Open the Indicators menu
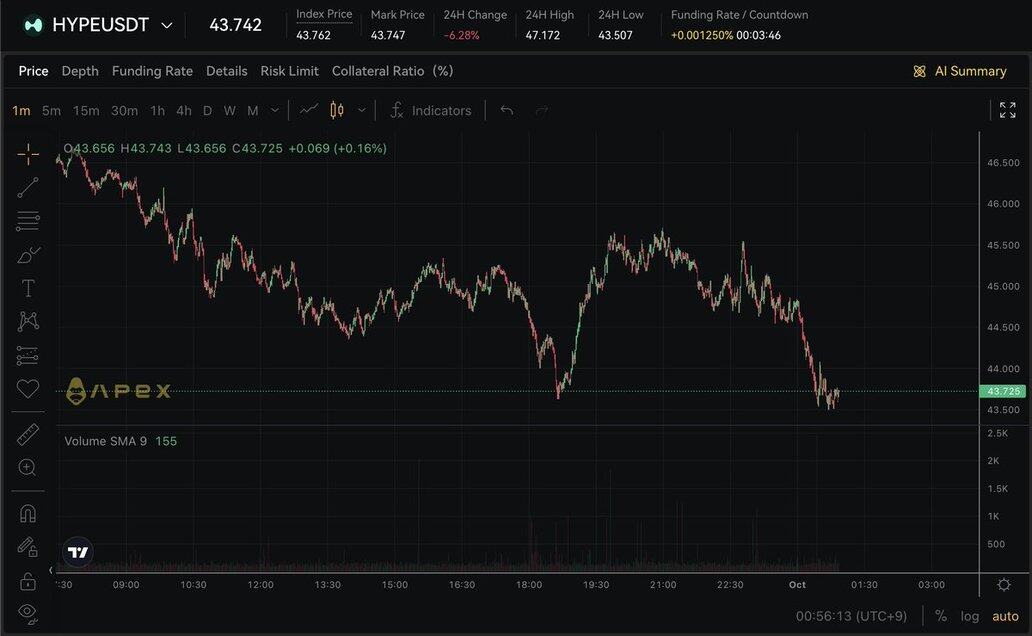Image resolution: width=1032 pixels, height=636 pixels. point(431,110)
